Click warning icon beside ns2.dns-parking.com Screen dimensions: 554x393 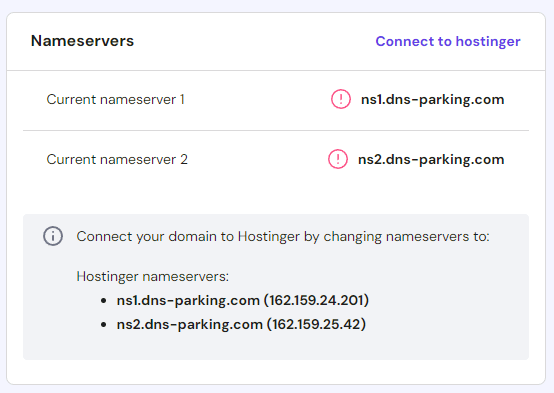tap(338, 159)
